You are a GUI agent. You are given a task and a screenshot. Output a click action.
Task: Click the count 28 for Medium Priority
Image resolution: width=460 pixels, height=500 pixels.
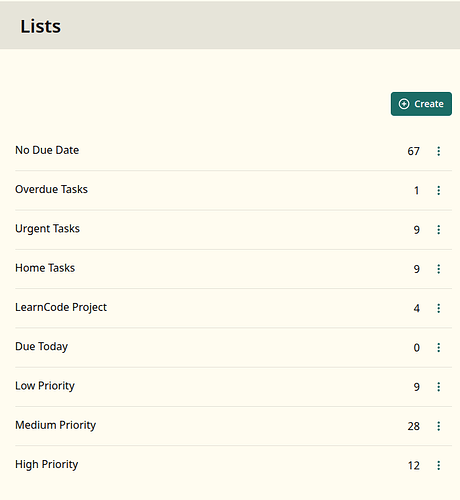pyautogui.click(x=413, y=426)
